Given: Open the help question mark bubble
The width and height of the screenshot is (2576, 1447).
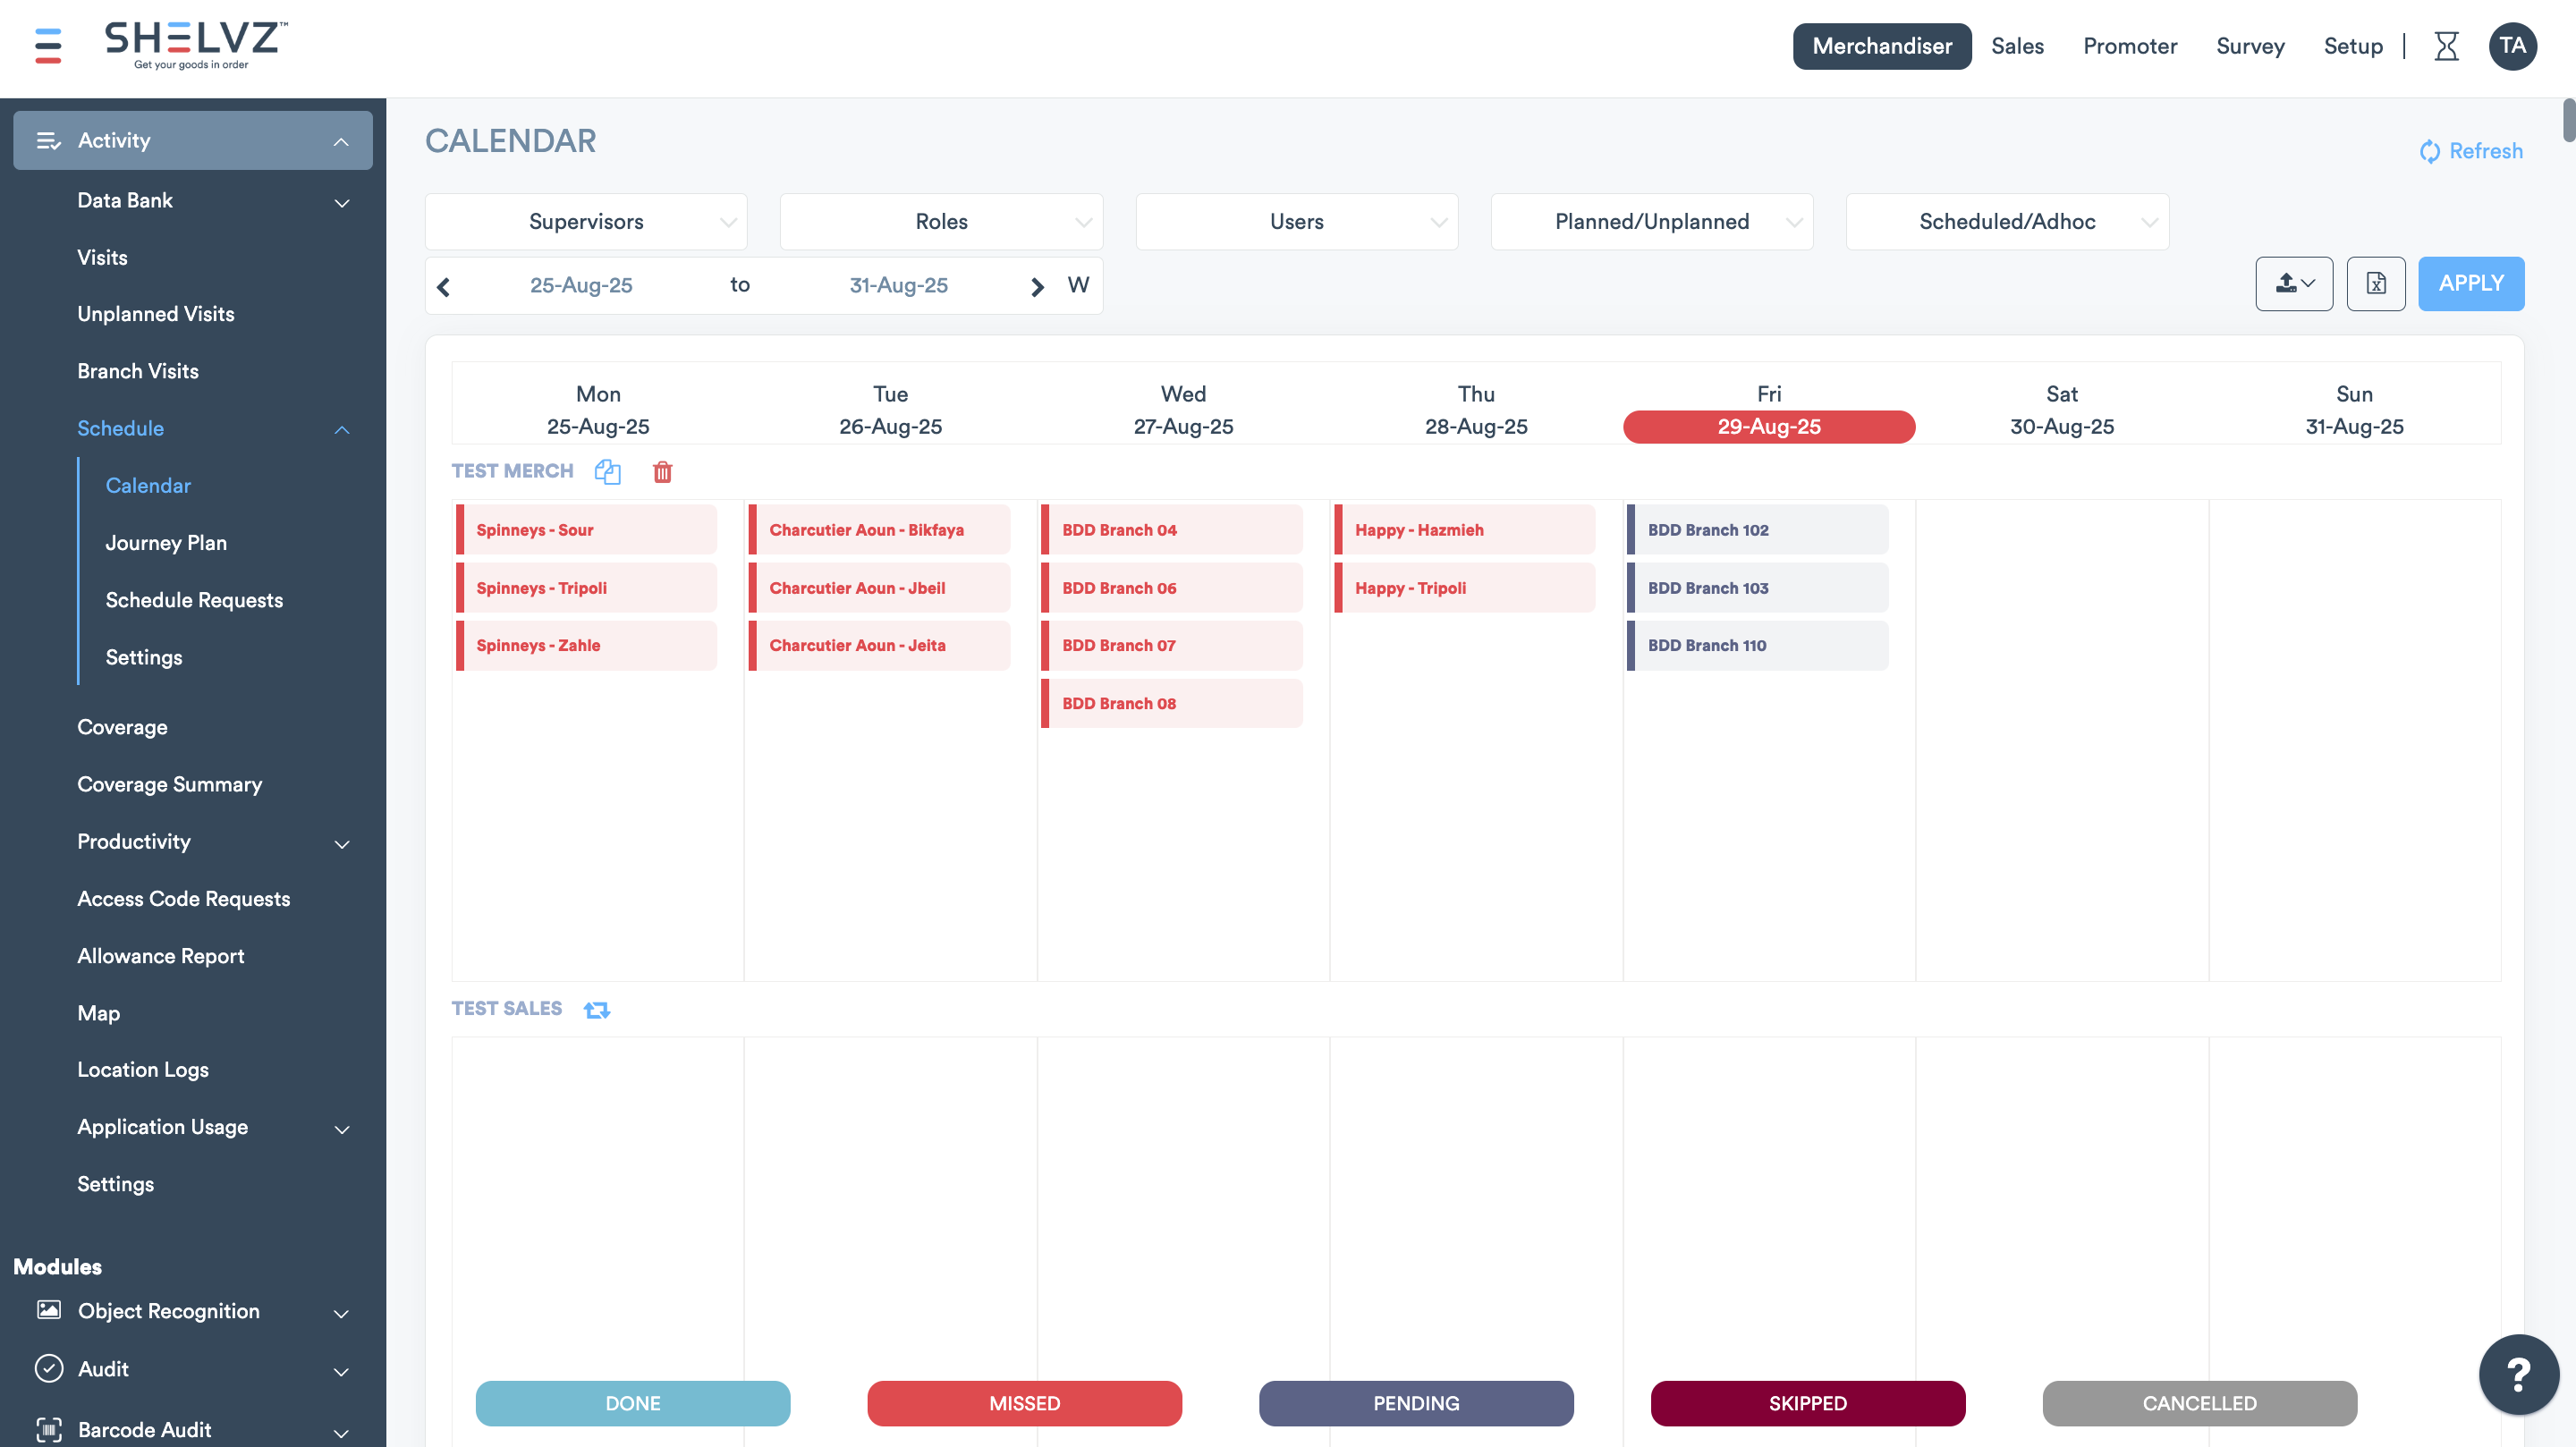Looking at the screenshot, I should click(x=2518, y=1374).
